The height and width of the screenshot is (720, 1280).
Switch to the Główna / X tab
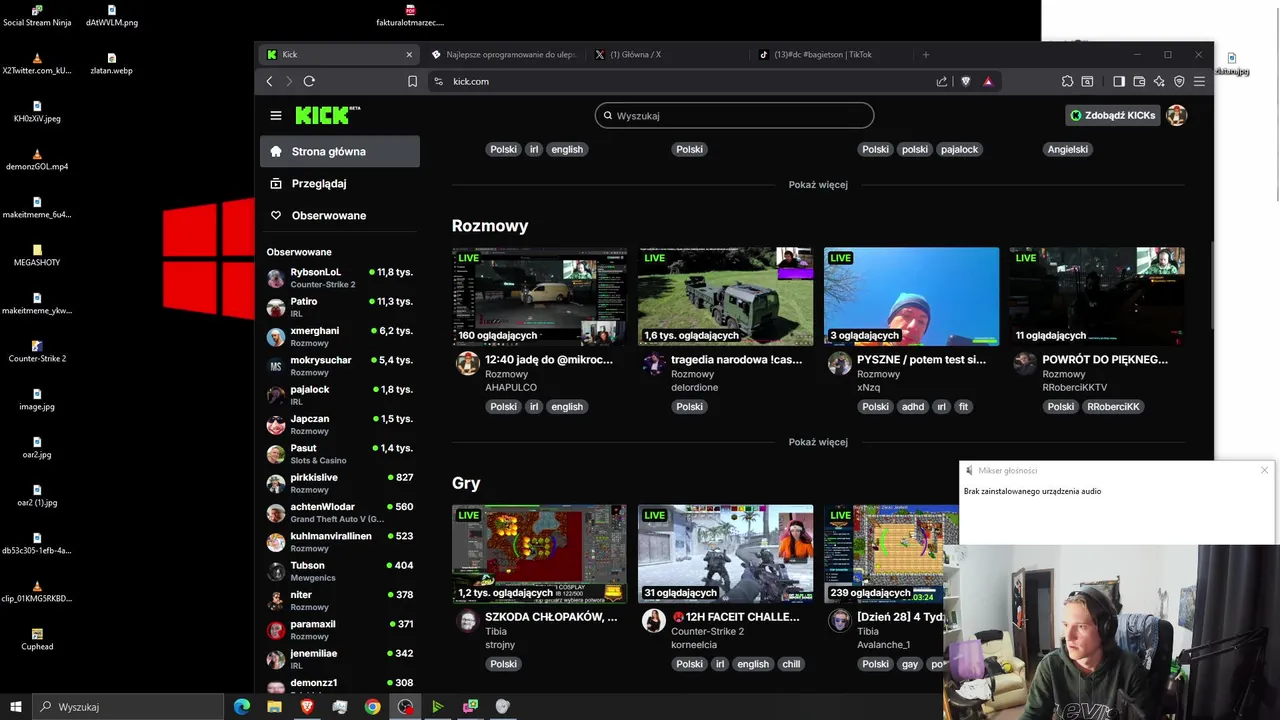coord(665,54)
